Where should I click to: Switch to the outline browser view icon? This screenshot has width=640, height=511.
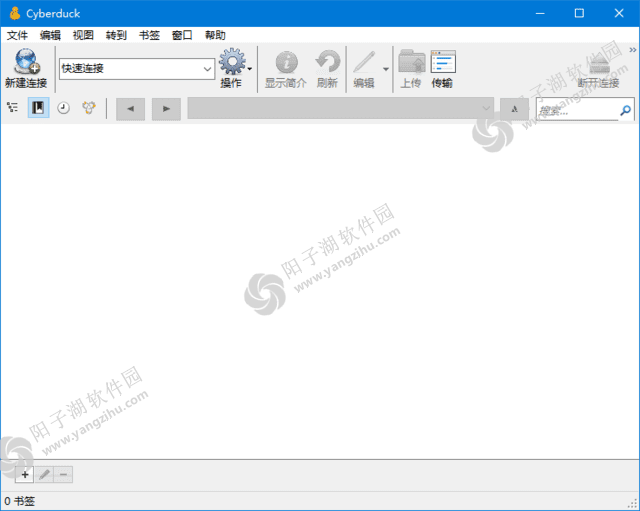pos(13,108)
